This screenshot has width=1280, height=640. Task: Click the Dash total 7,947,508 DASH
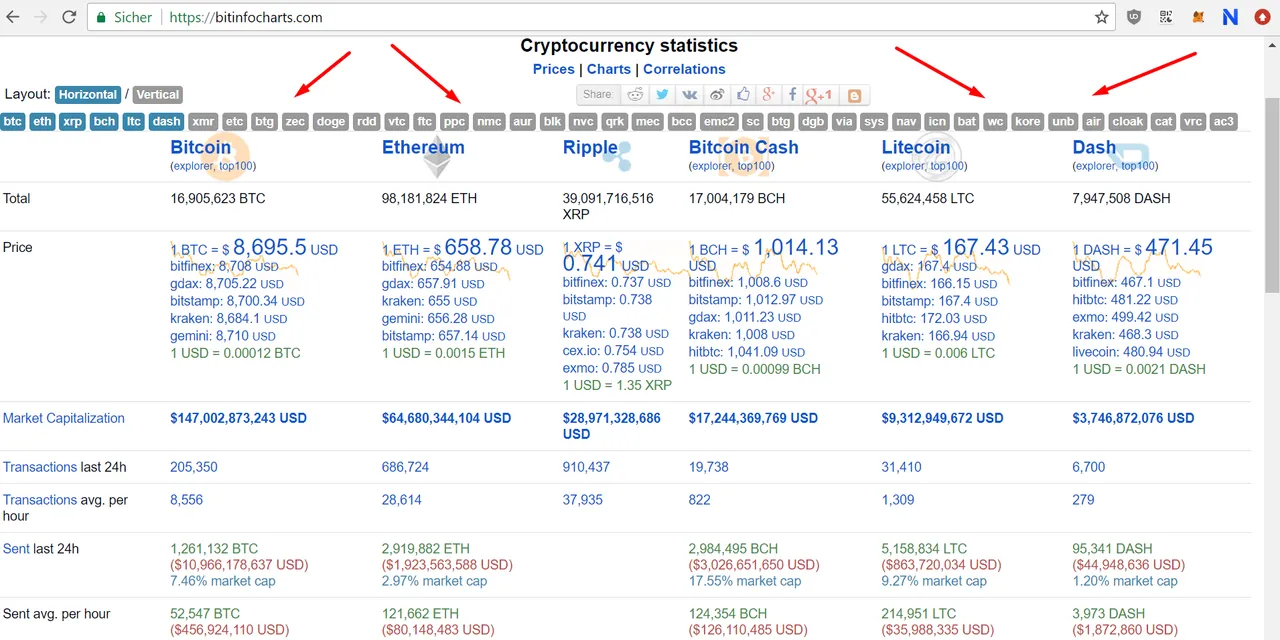pos(1121,198)
